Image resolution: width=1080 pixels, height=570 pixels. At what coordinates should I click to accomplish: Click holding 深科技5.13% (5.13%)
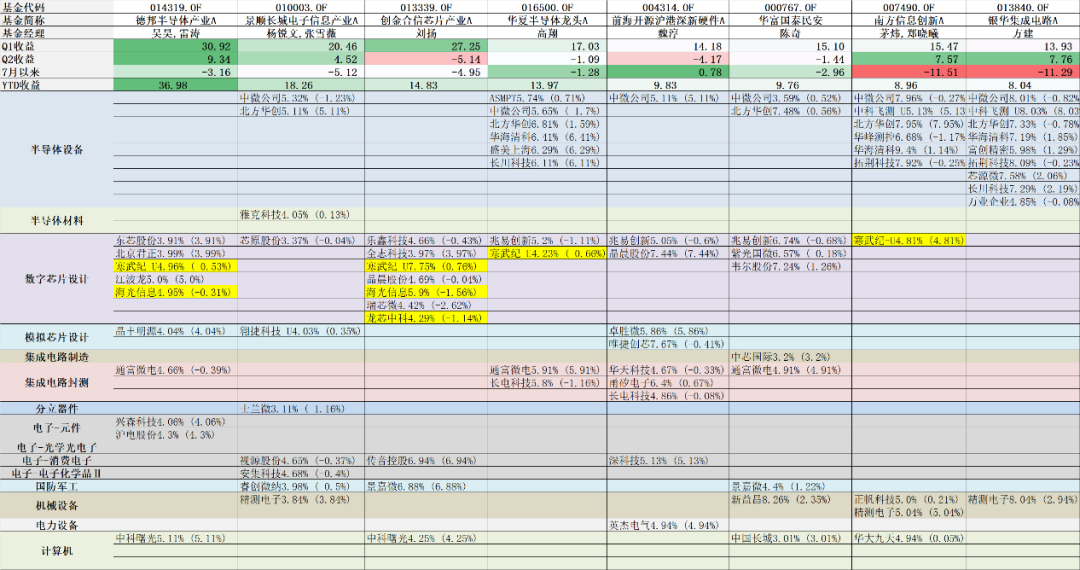click(659, 460)
